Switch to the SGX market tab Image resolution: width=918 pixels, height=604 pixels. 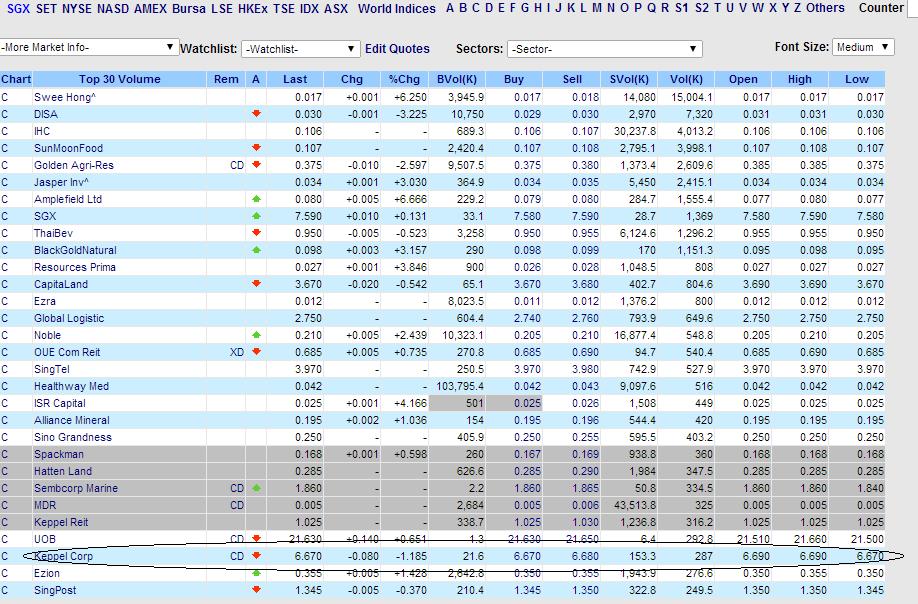pyautogui.click(x=18, y=9)
